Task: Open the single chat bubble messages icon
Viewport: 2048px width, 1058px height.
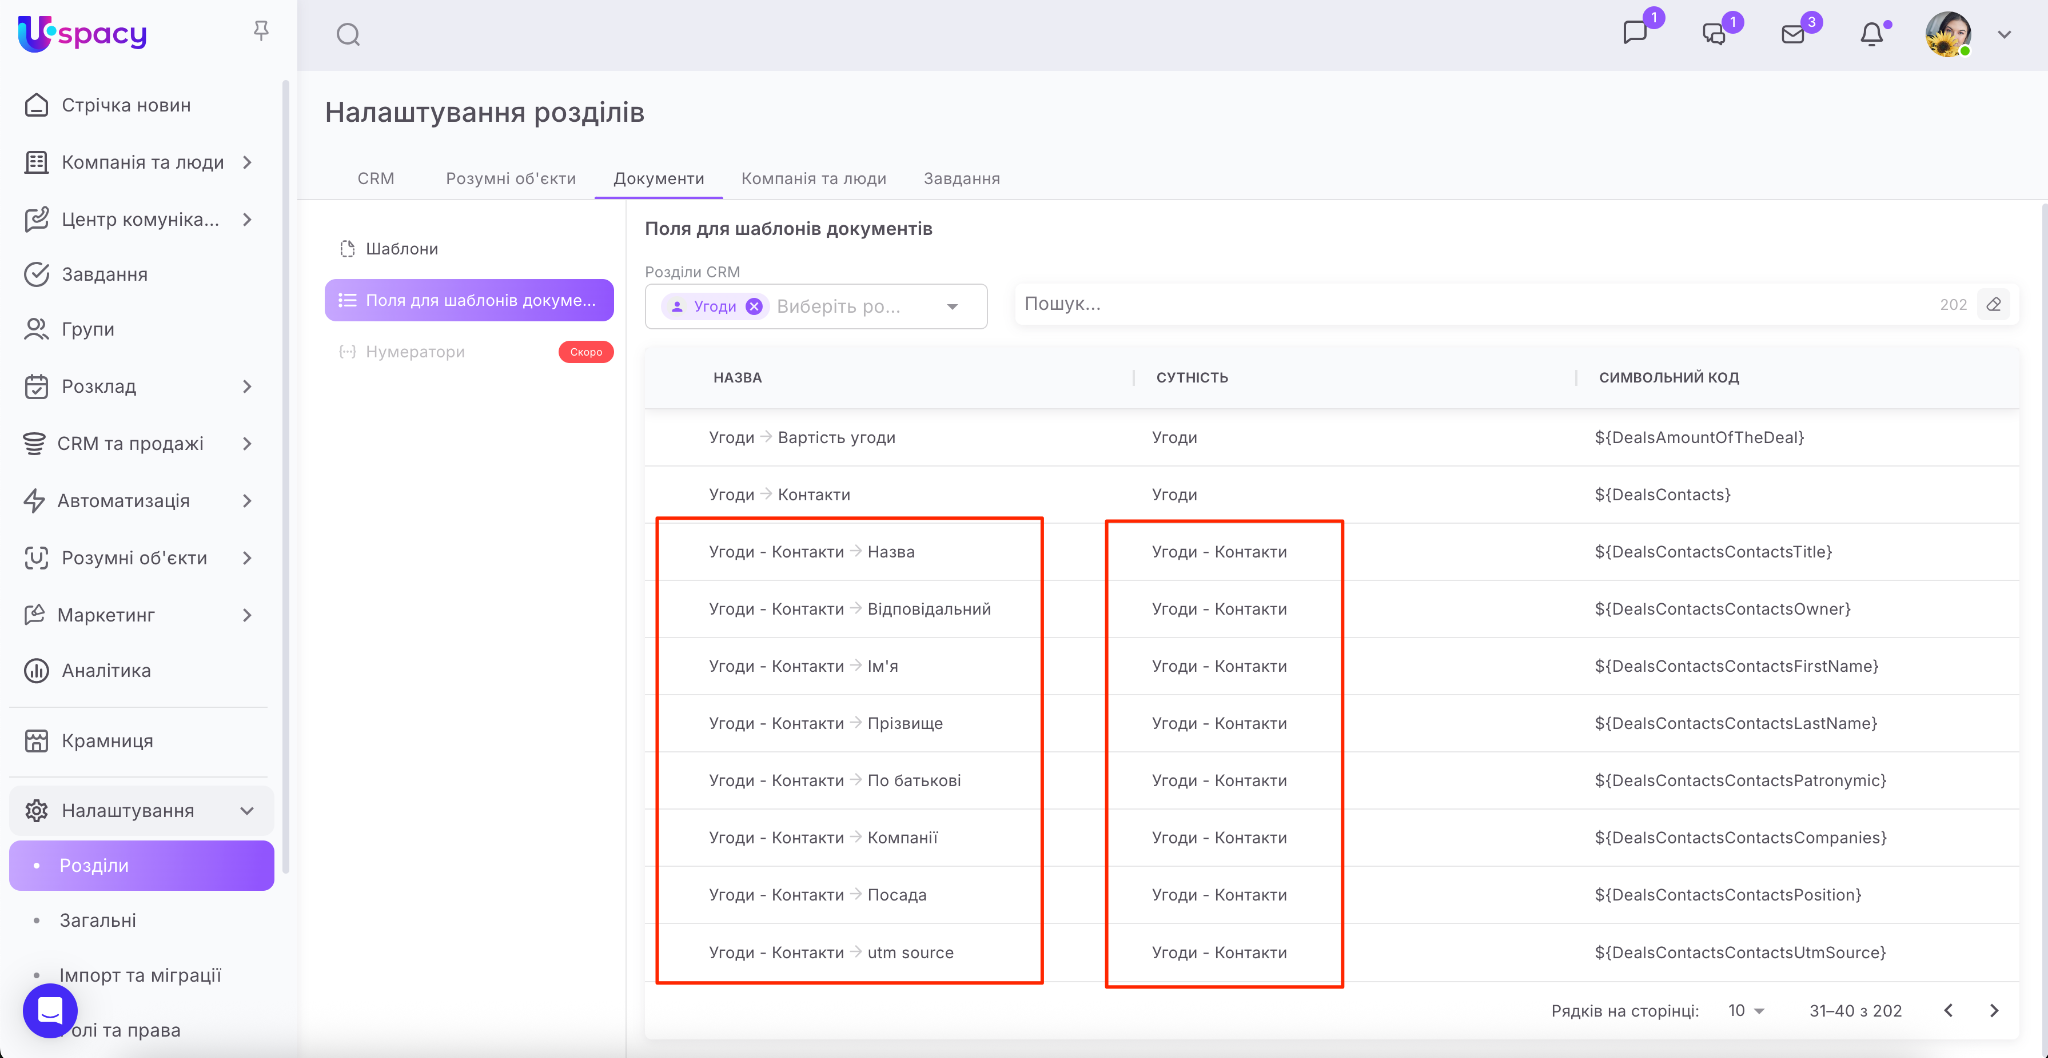Action: point(1635,33)
